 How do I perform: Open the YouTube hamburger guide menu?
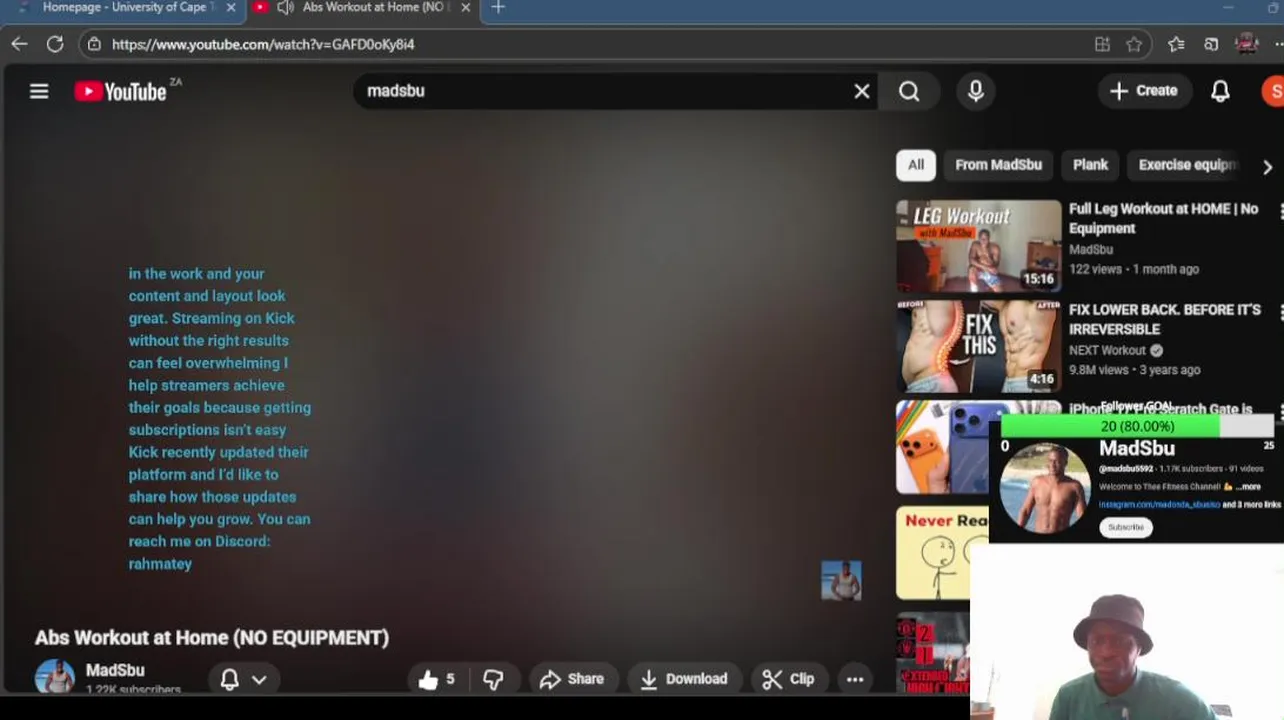point(39,91)
